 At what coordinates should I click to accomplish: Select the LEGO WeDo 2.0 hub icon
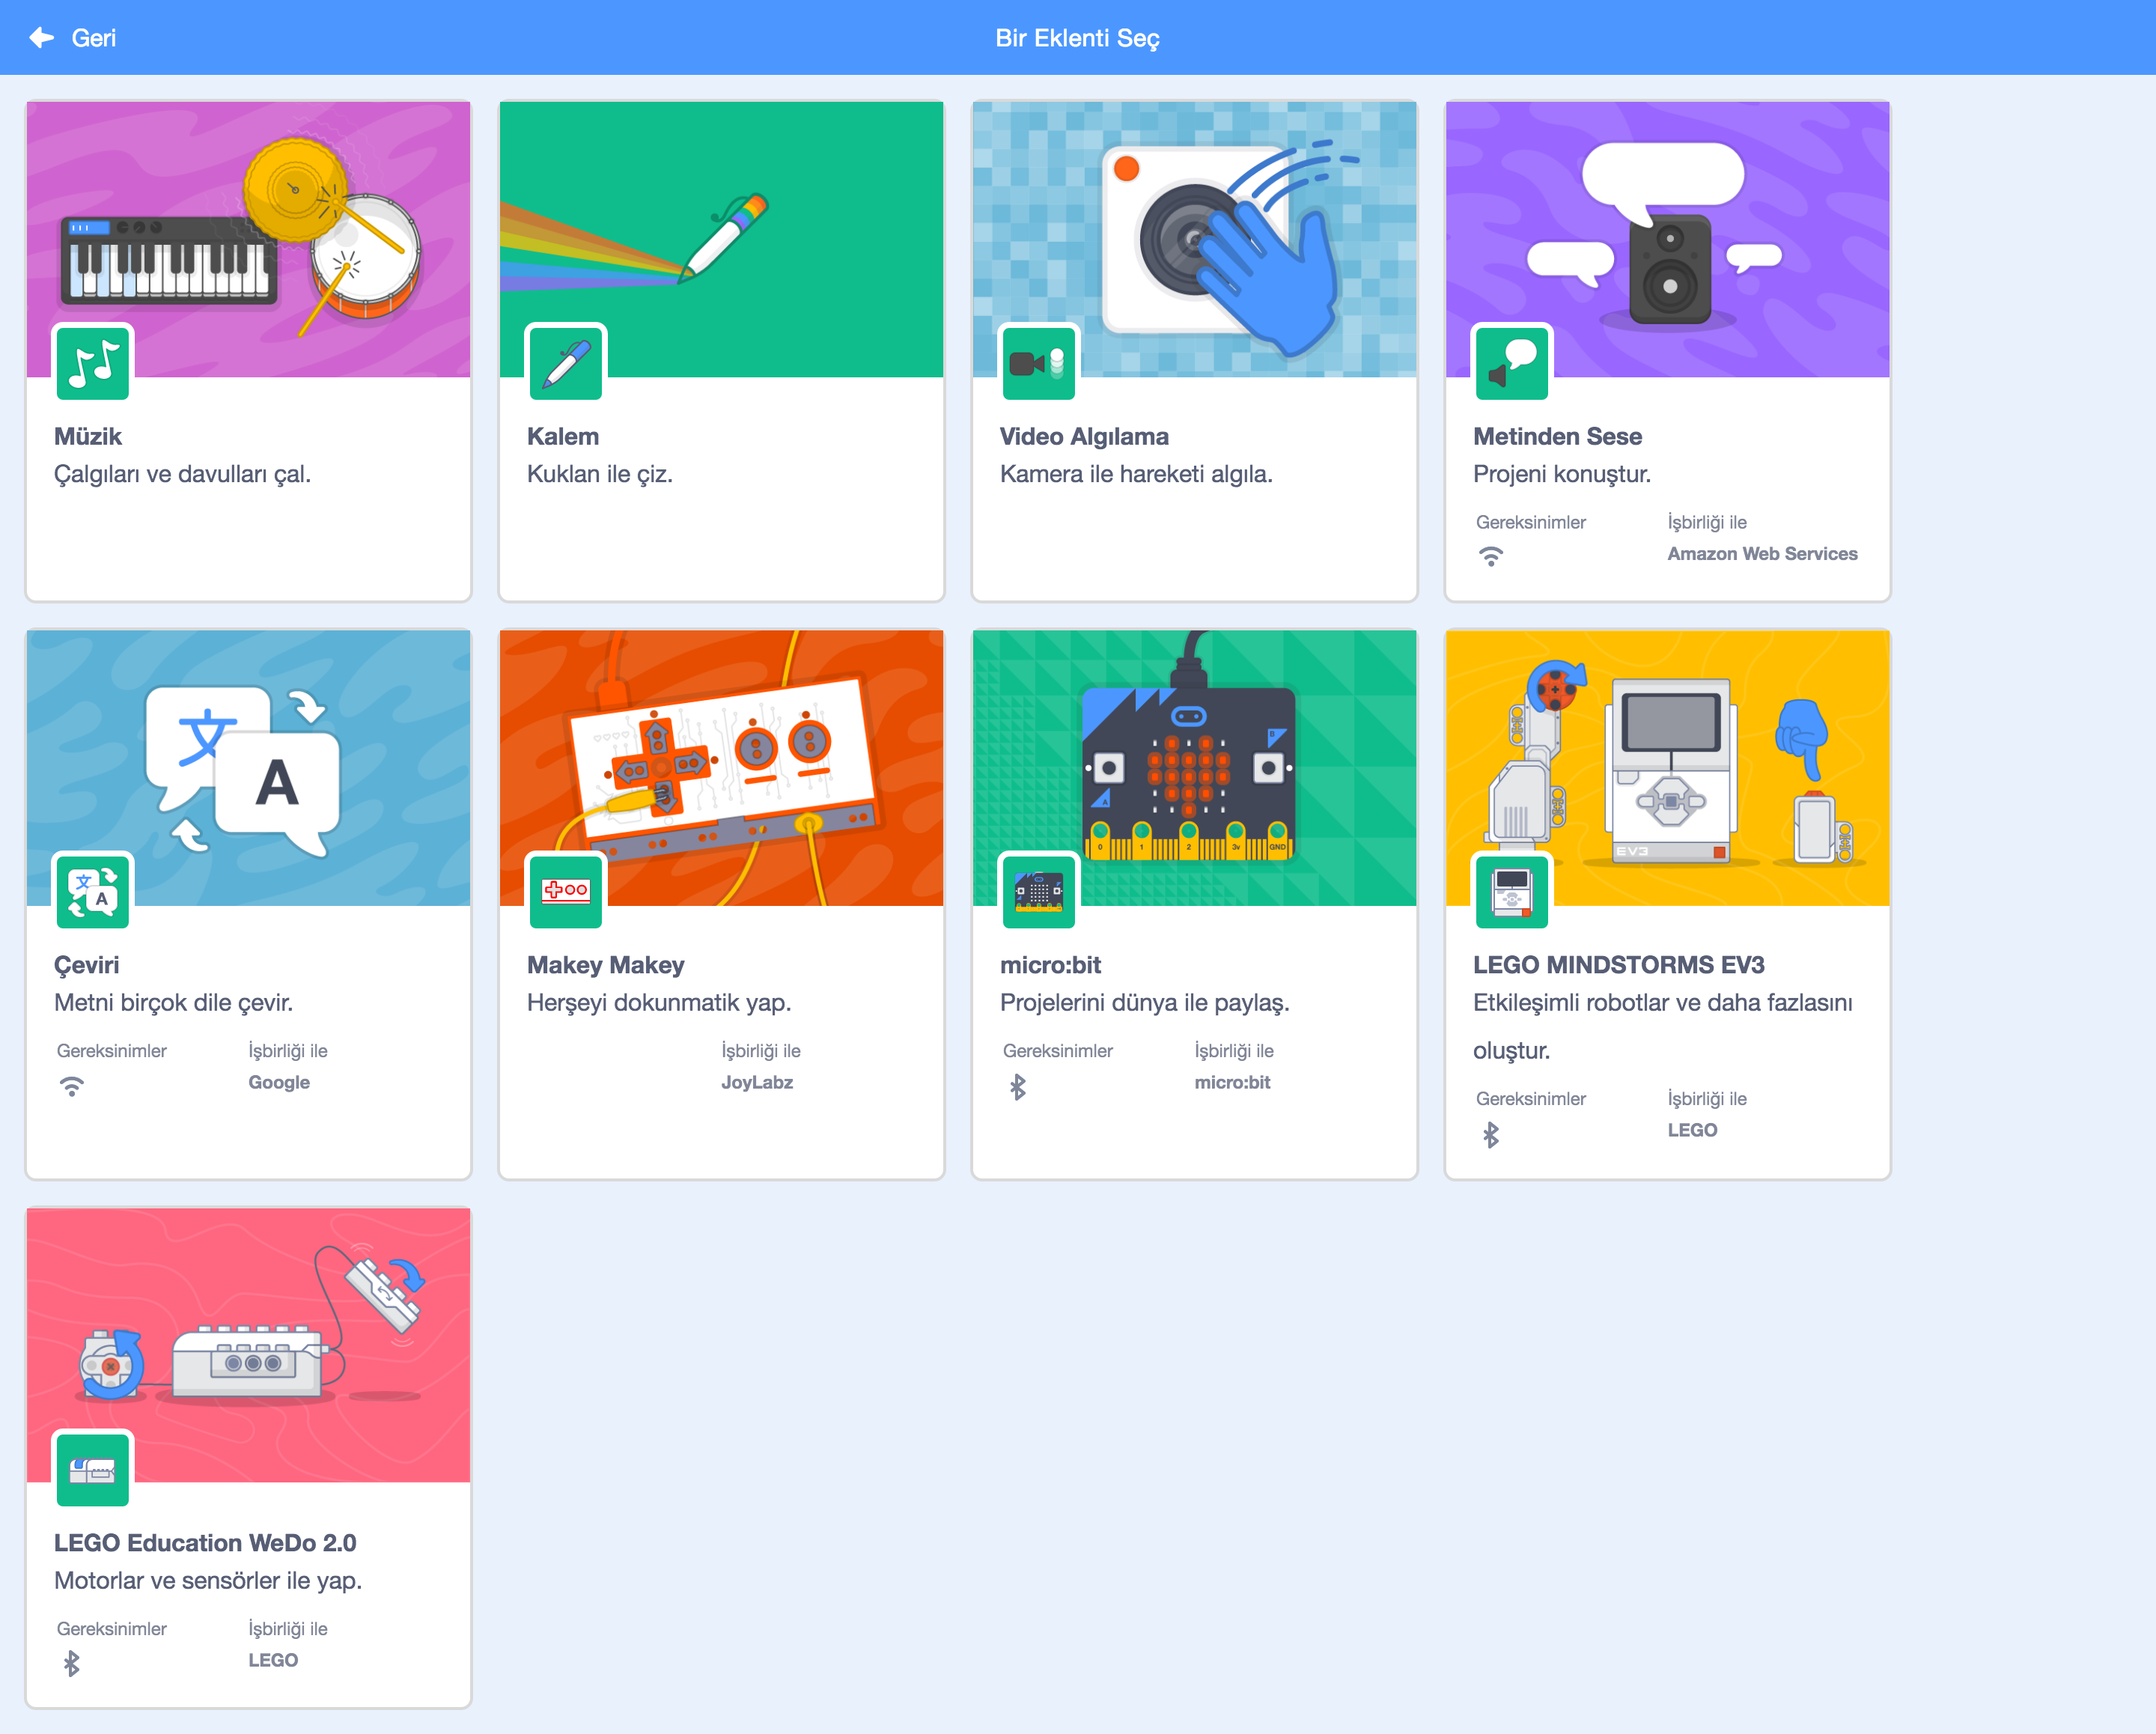93,1469
